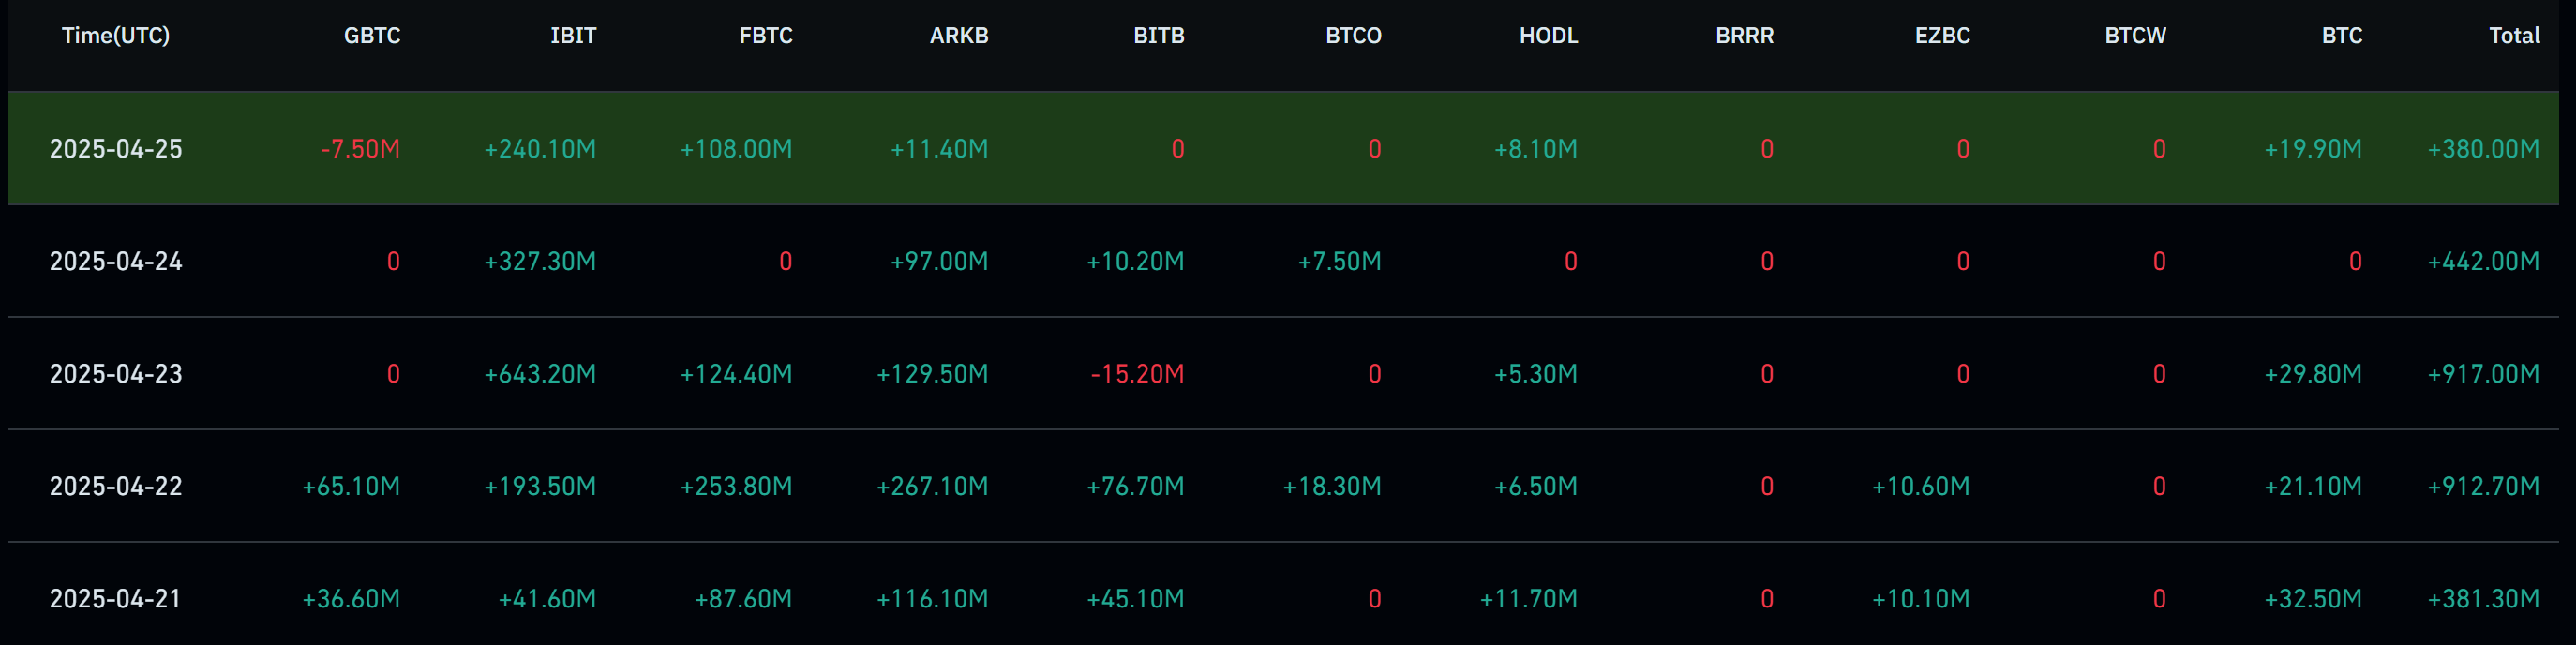Select the EZBC column header
This screenshot has height=645, width=2576.
(x=1942, y=36)
